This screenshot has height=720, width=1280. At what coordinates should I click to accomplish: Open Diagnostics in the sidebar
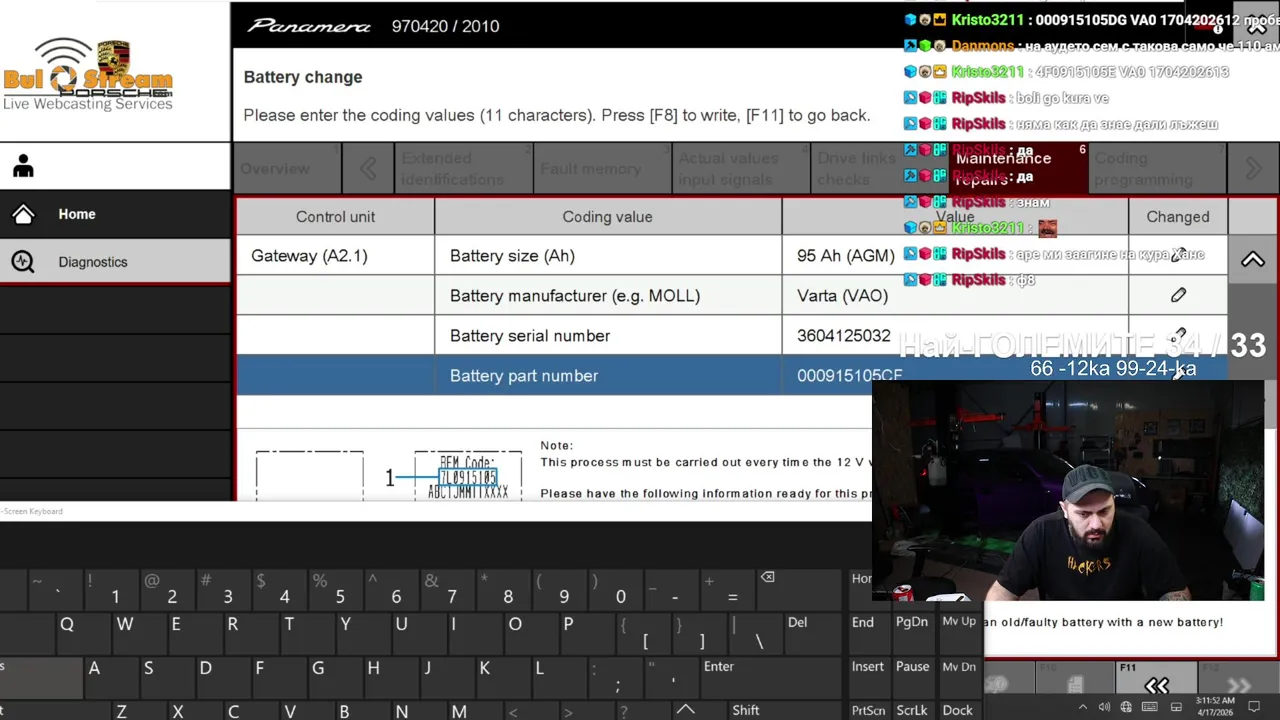pyautogui.click(x=115, y=262)
